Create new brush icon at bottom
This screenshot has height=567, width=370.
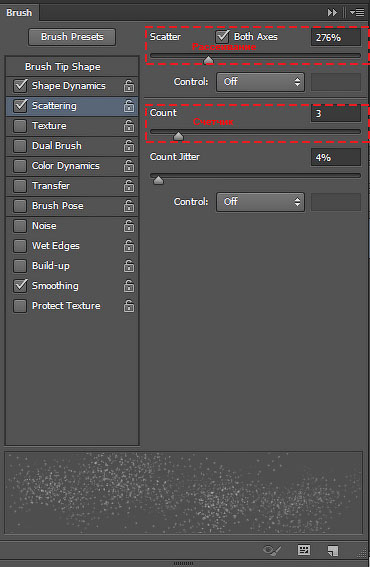tap(333, 550)
